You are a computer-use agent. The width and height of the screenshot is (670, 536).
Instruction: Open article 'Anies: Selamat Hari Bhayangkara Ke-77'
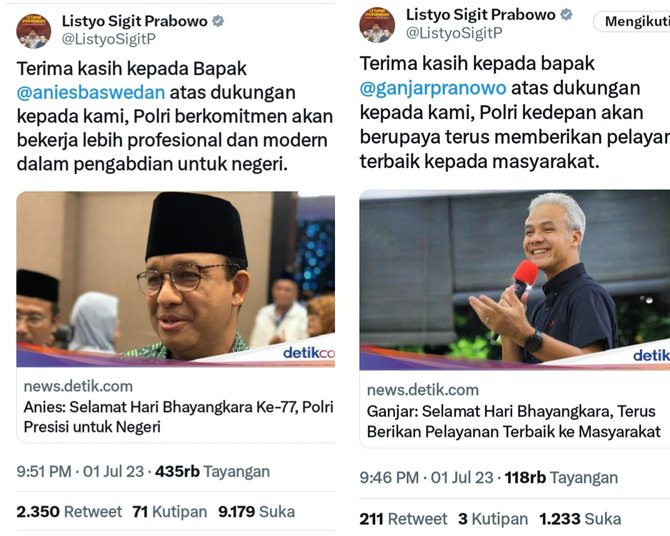tap(178, 416)
